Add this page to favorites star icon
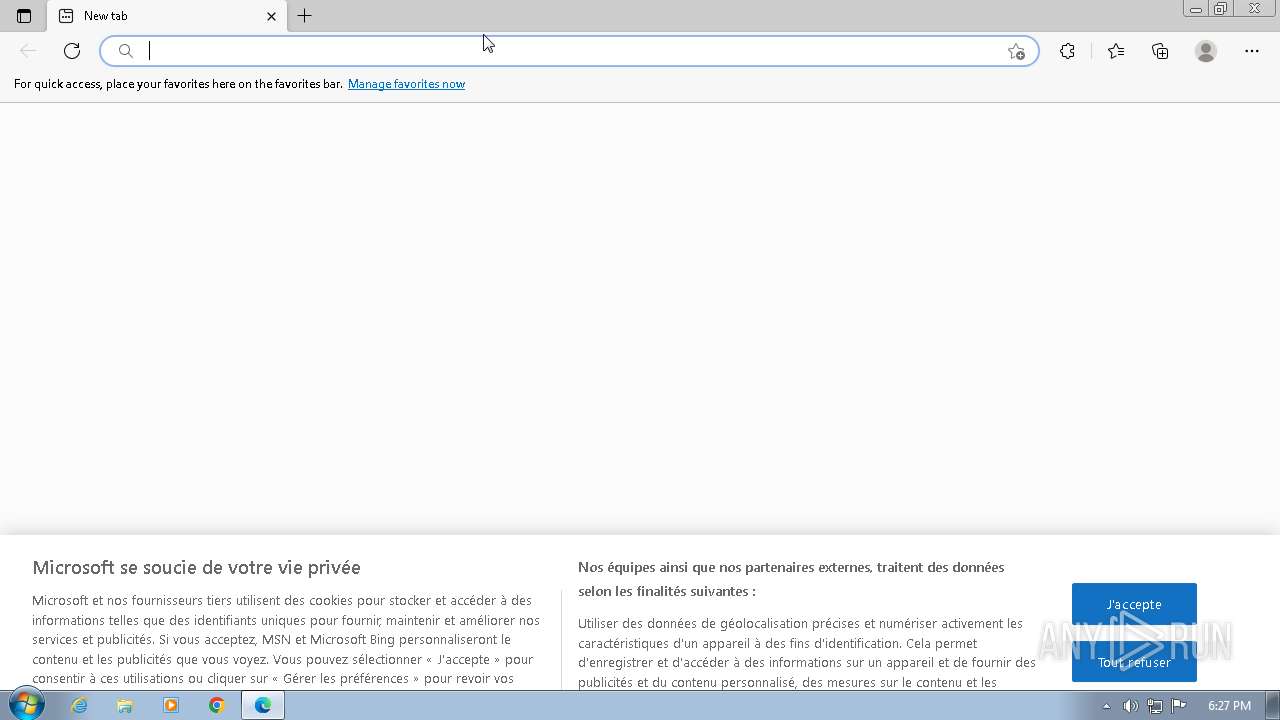 (1016, 51)
